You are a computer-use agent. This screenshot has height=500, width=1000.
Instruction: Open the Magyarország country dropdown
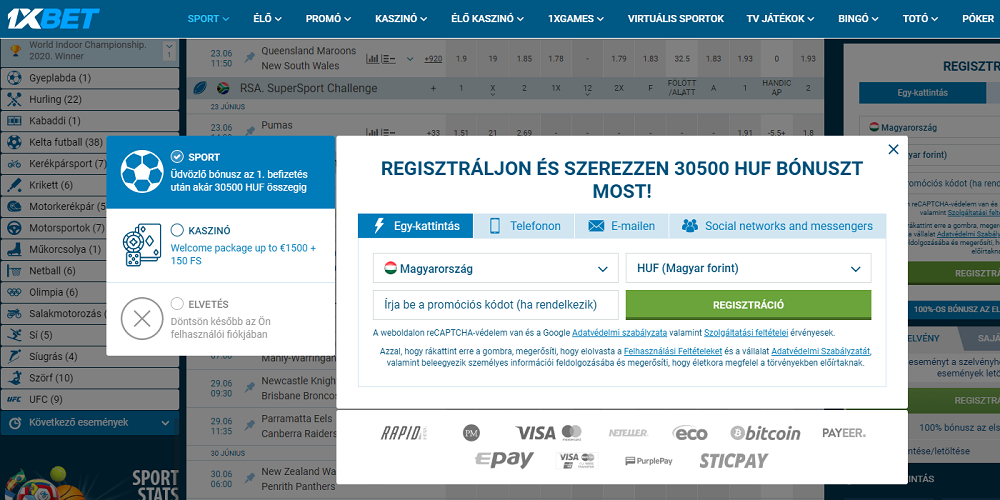[495, 268]
